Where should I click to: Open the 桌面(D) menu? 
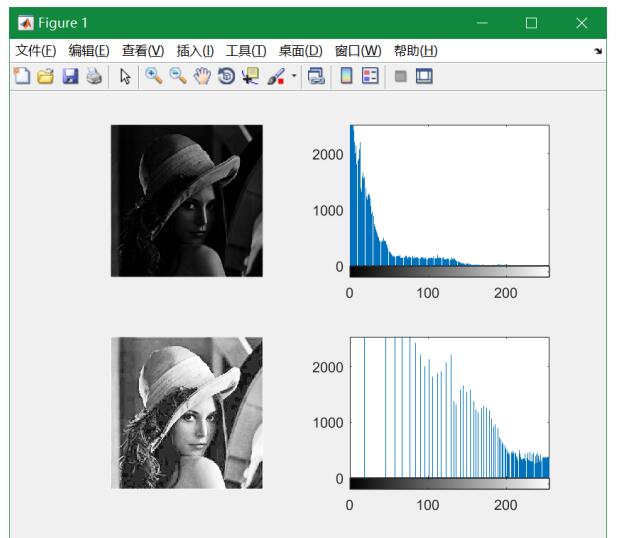coord(301,51)
